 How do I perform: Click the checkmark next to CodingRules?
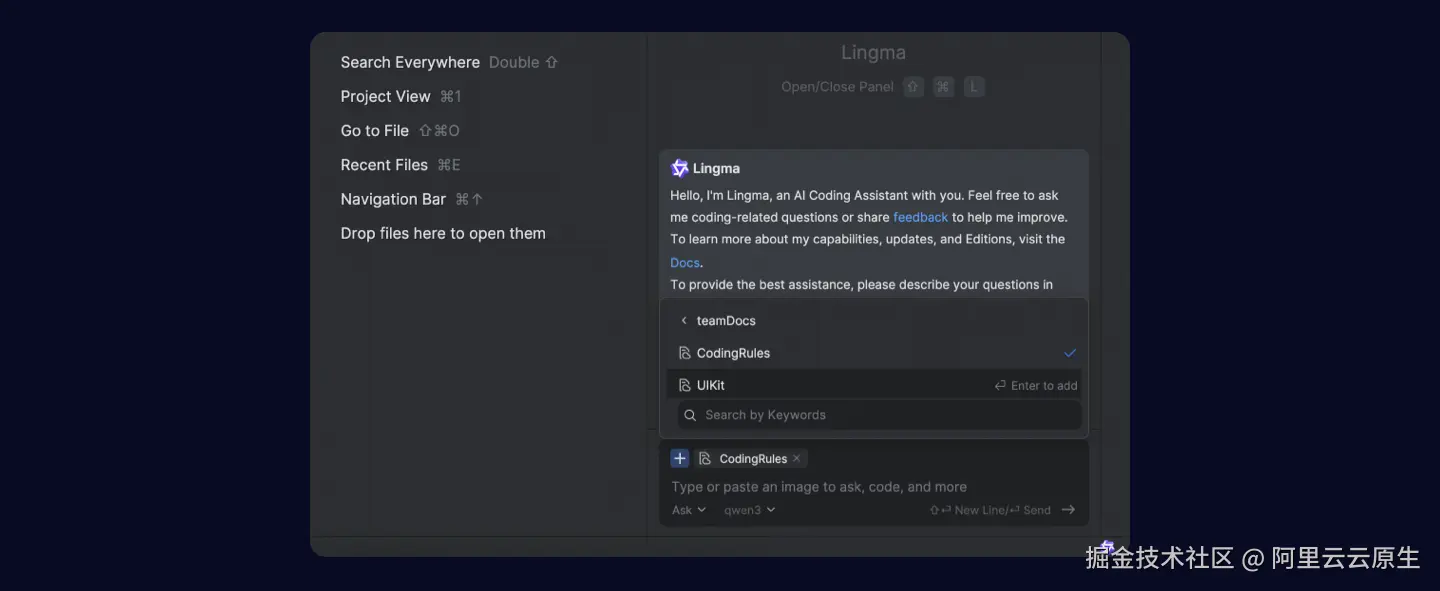1070,353
